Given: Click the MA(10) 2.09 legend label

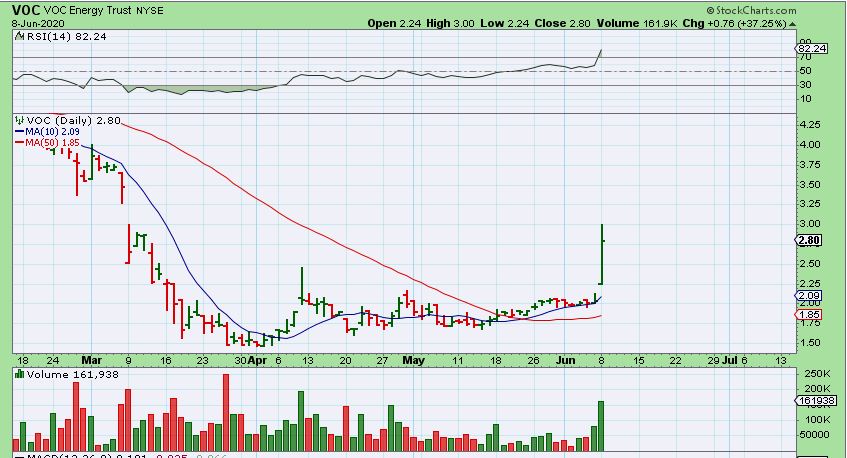Looking at the screenshot, I should (x=52, y=132).
